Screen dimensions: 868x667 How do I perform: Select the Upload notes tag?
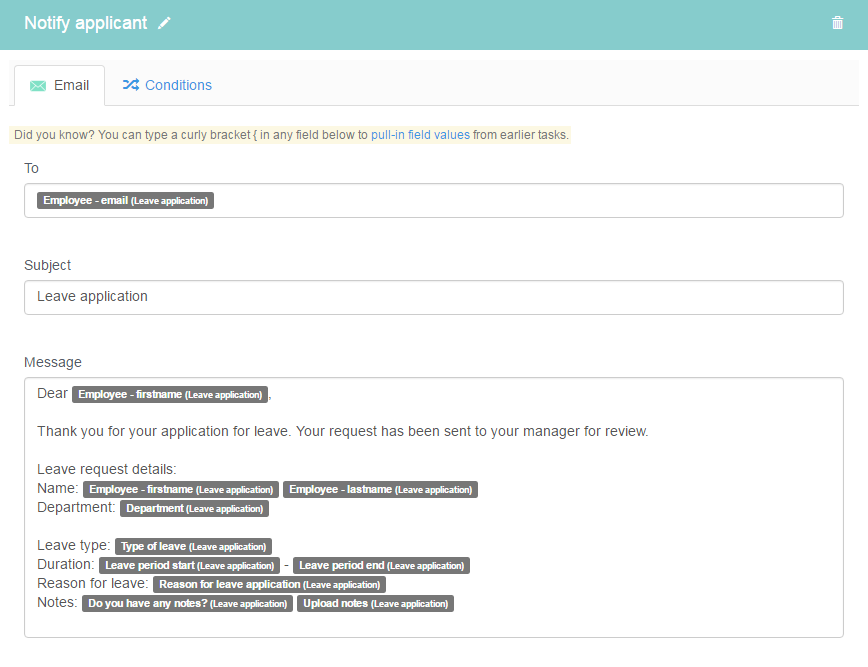pos(375,603)
